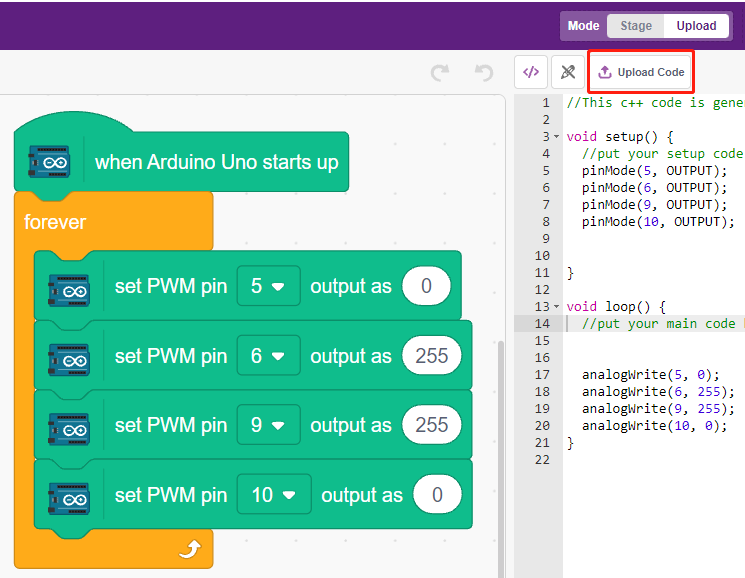Click Arduino icon on the starts-up block
Viewport: 745px width, 578px height.
pyautogui.click(x=49, y=162)
